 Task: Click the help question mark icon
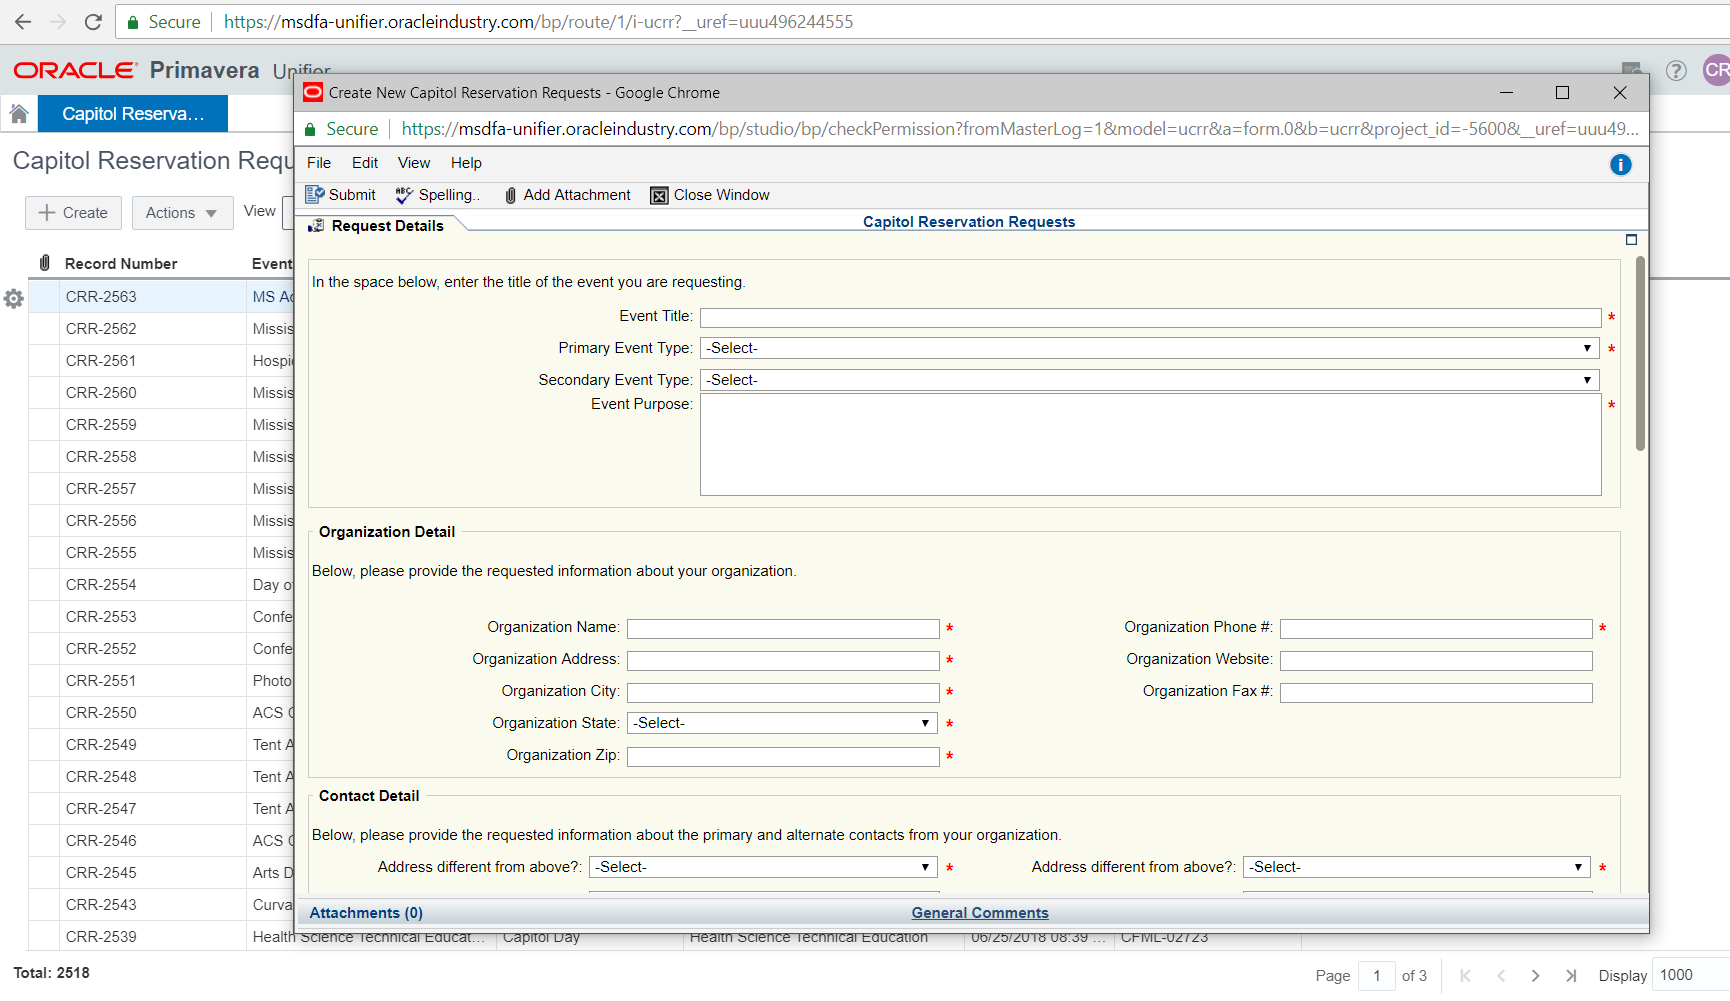pos(1676,70)
